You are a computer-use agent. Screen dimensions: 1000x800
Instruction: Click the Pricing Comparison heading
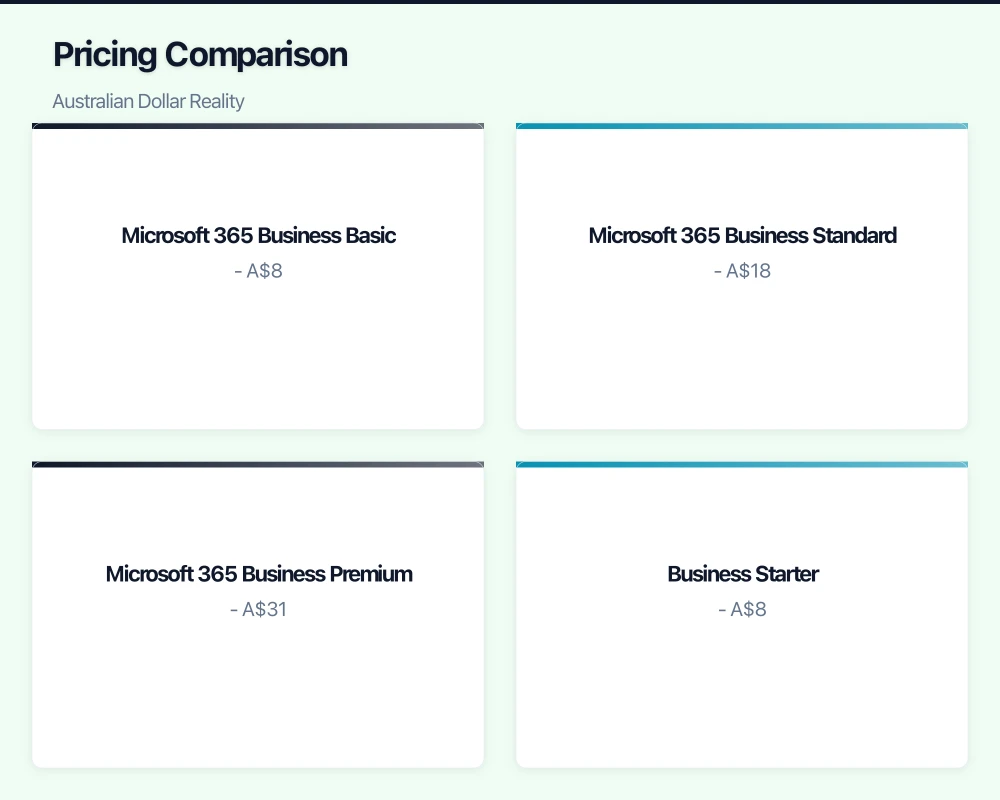click(200, 55)
